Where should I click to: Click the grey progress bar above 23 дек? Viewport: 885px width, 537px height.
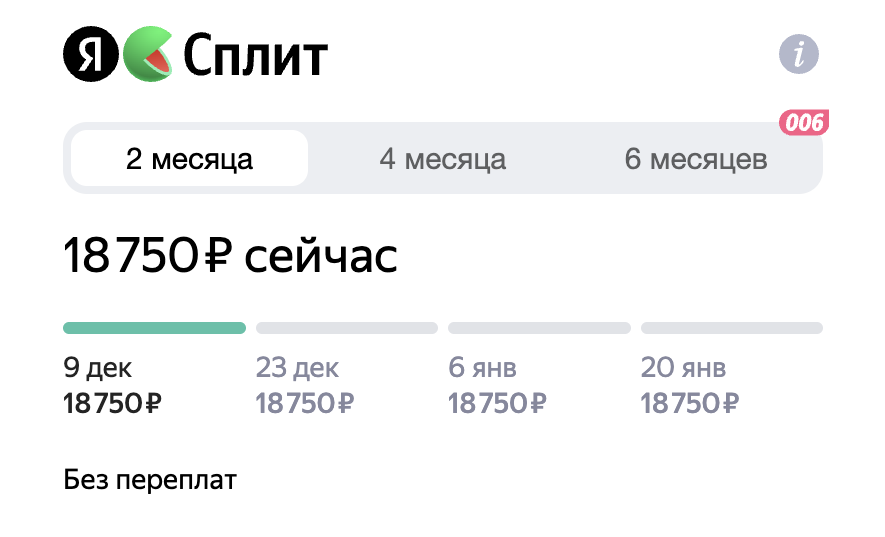pyautogui.click(x=347, y=328)
